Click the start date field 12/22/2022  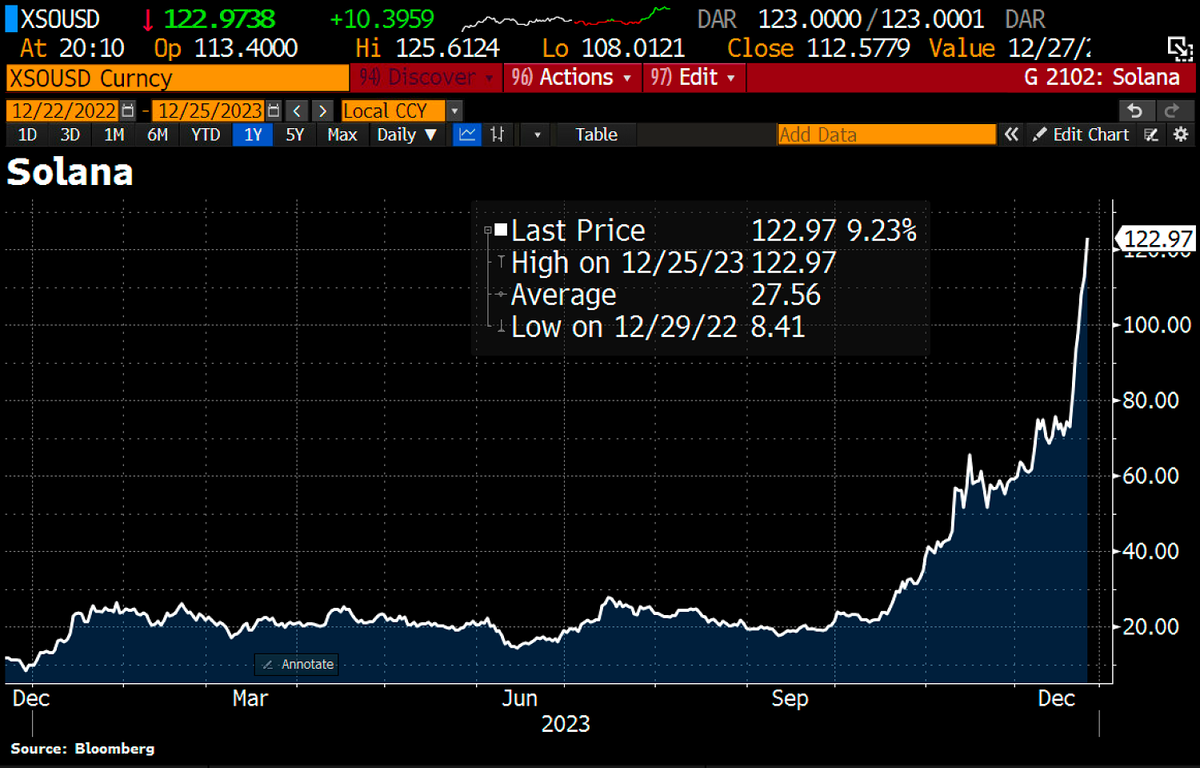pos(63,111)
